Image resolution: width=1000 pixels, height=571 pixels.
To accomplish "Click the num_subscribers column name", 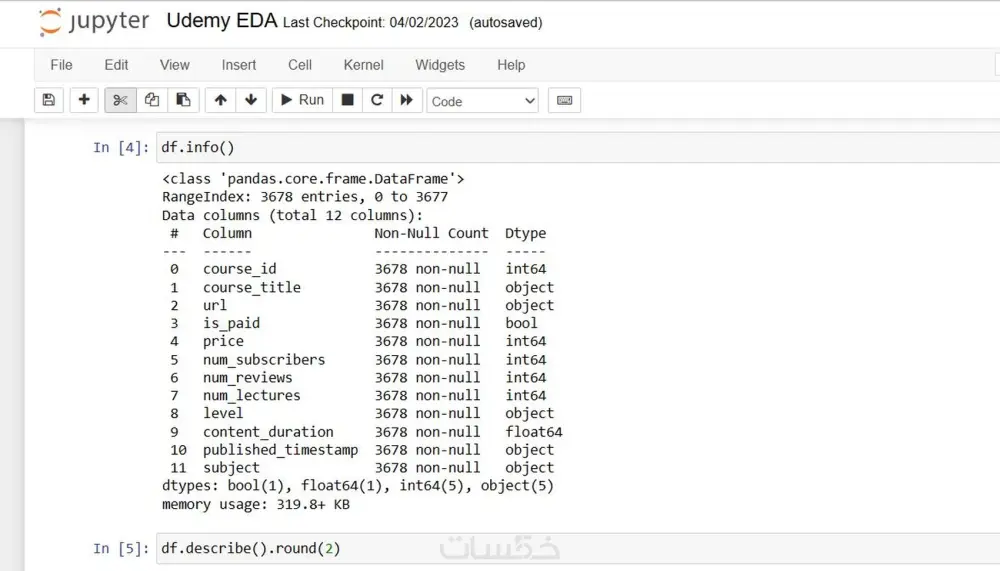I will click(264, 360).
